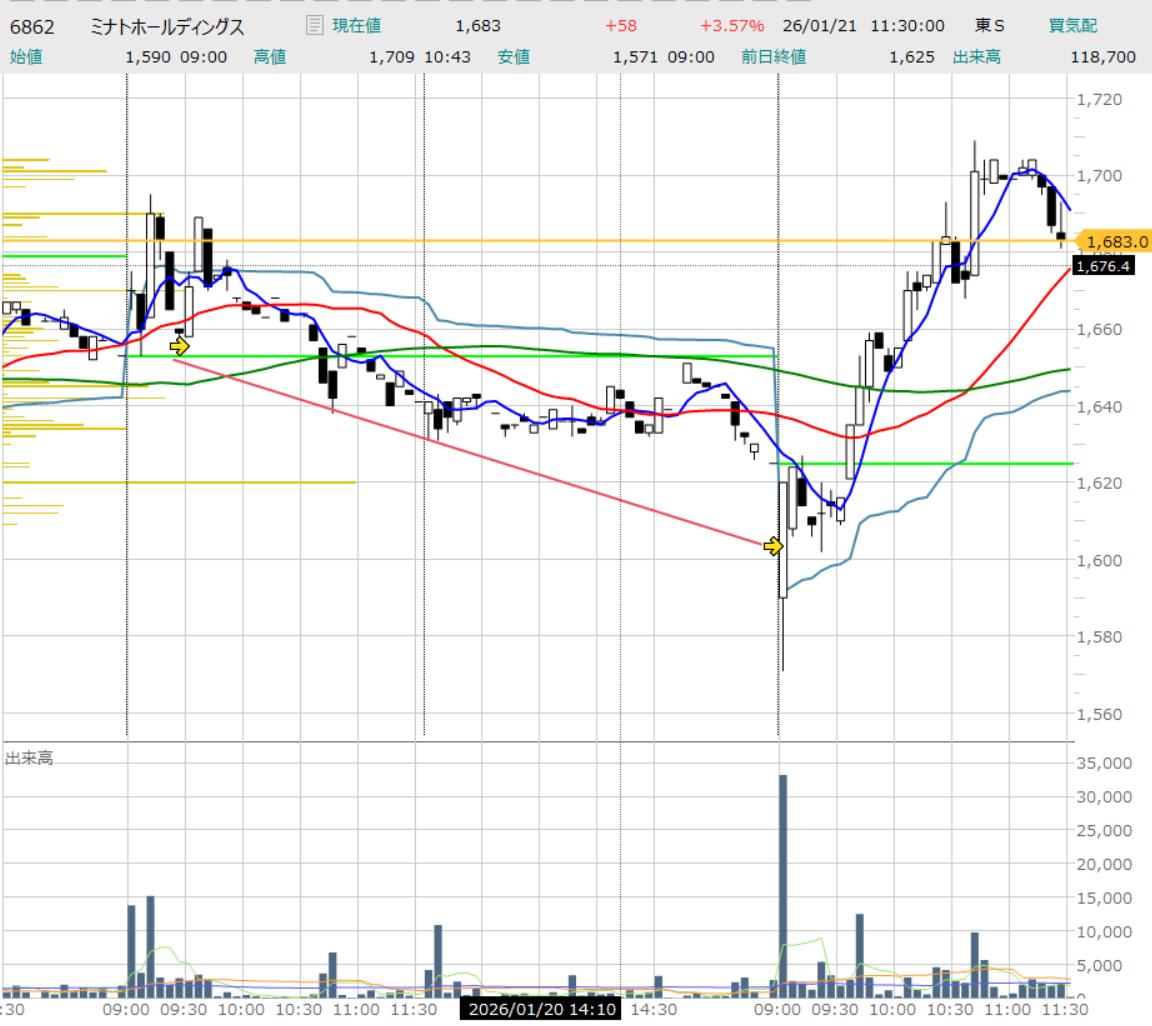The height and width of the screenshot is (1026, 1152).
Task: Click the 2026/01/20 14:10 time cursor label
Action: point(541,1009)
